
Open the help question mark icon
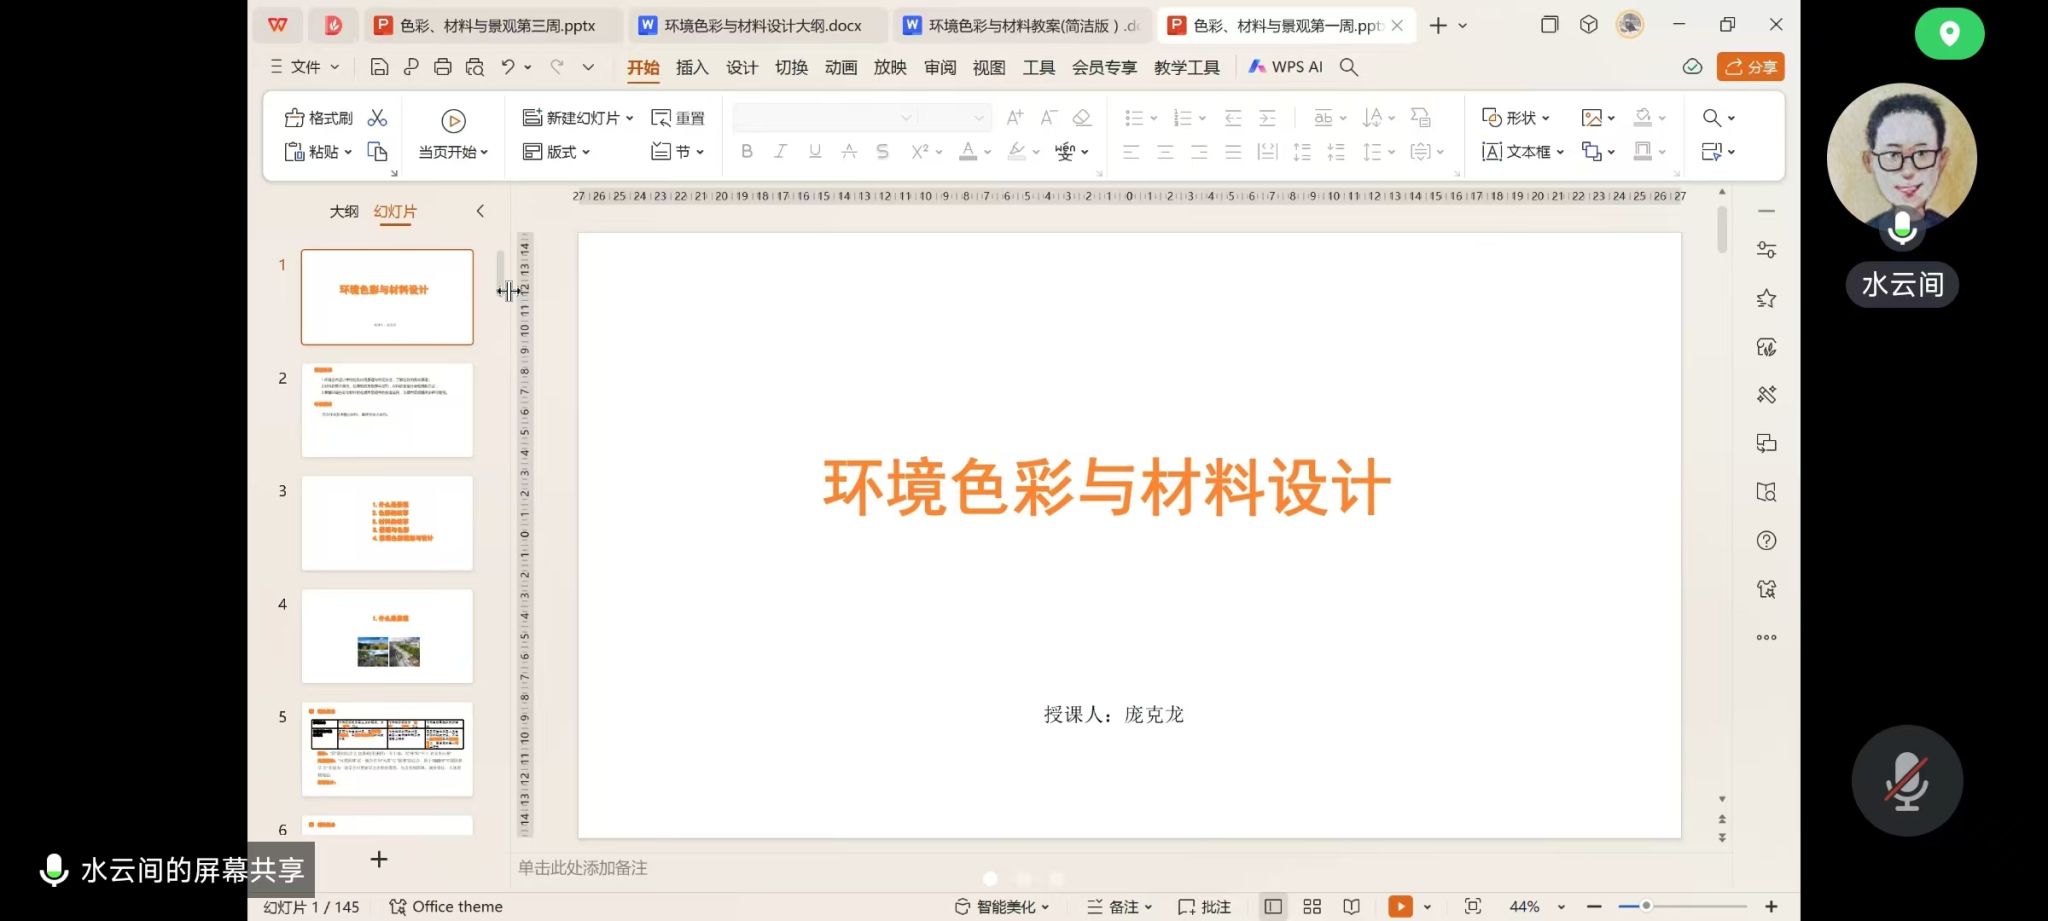pos(1766,541)
